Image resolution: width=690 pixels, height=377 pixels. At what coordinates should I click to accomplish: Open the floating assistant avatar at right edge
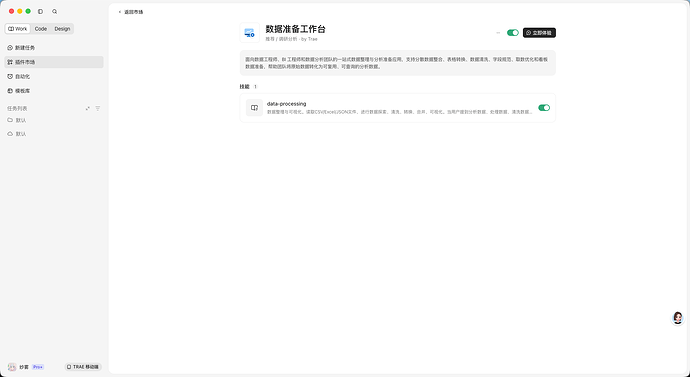point(678,318)
